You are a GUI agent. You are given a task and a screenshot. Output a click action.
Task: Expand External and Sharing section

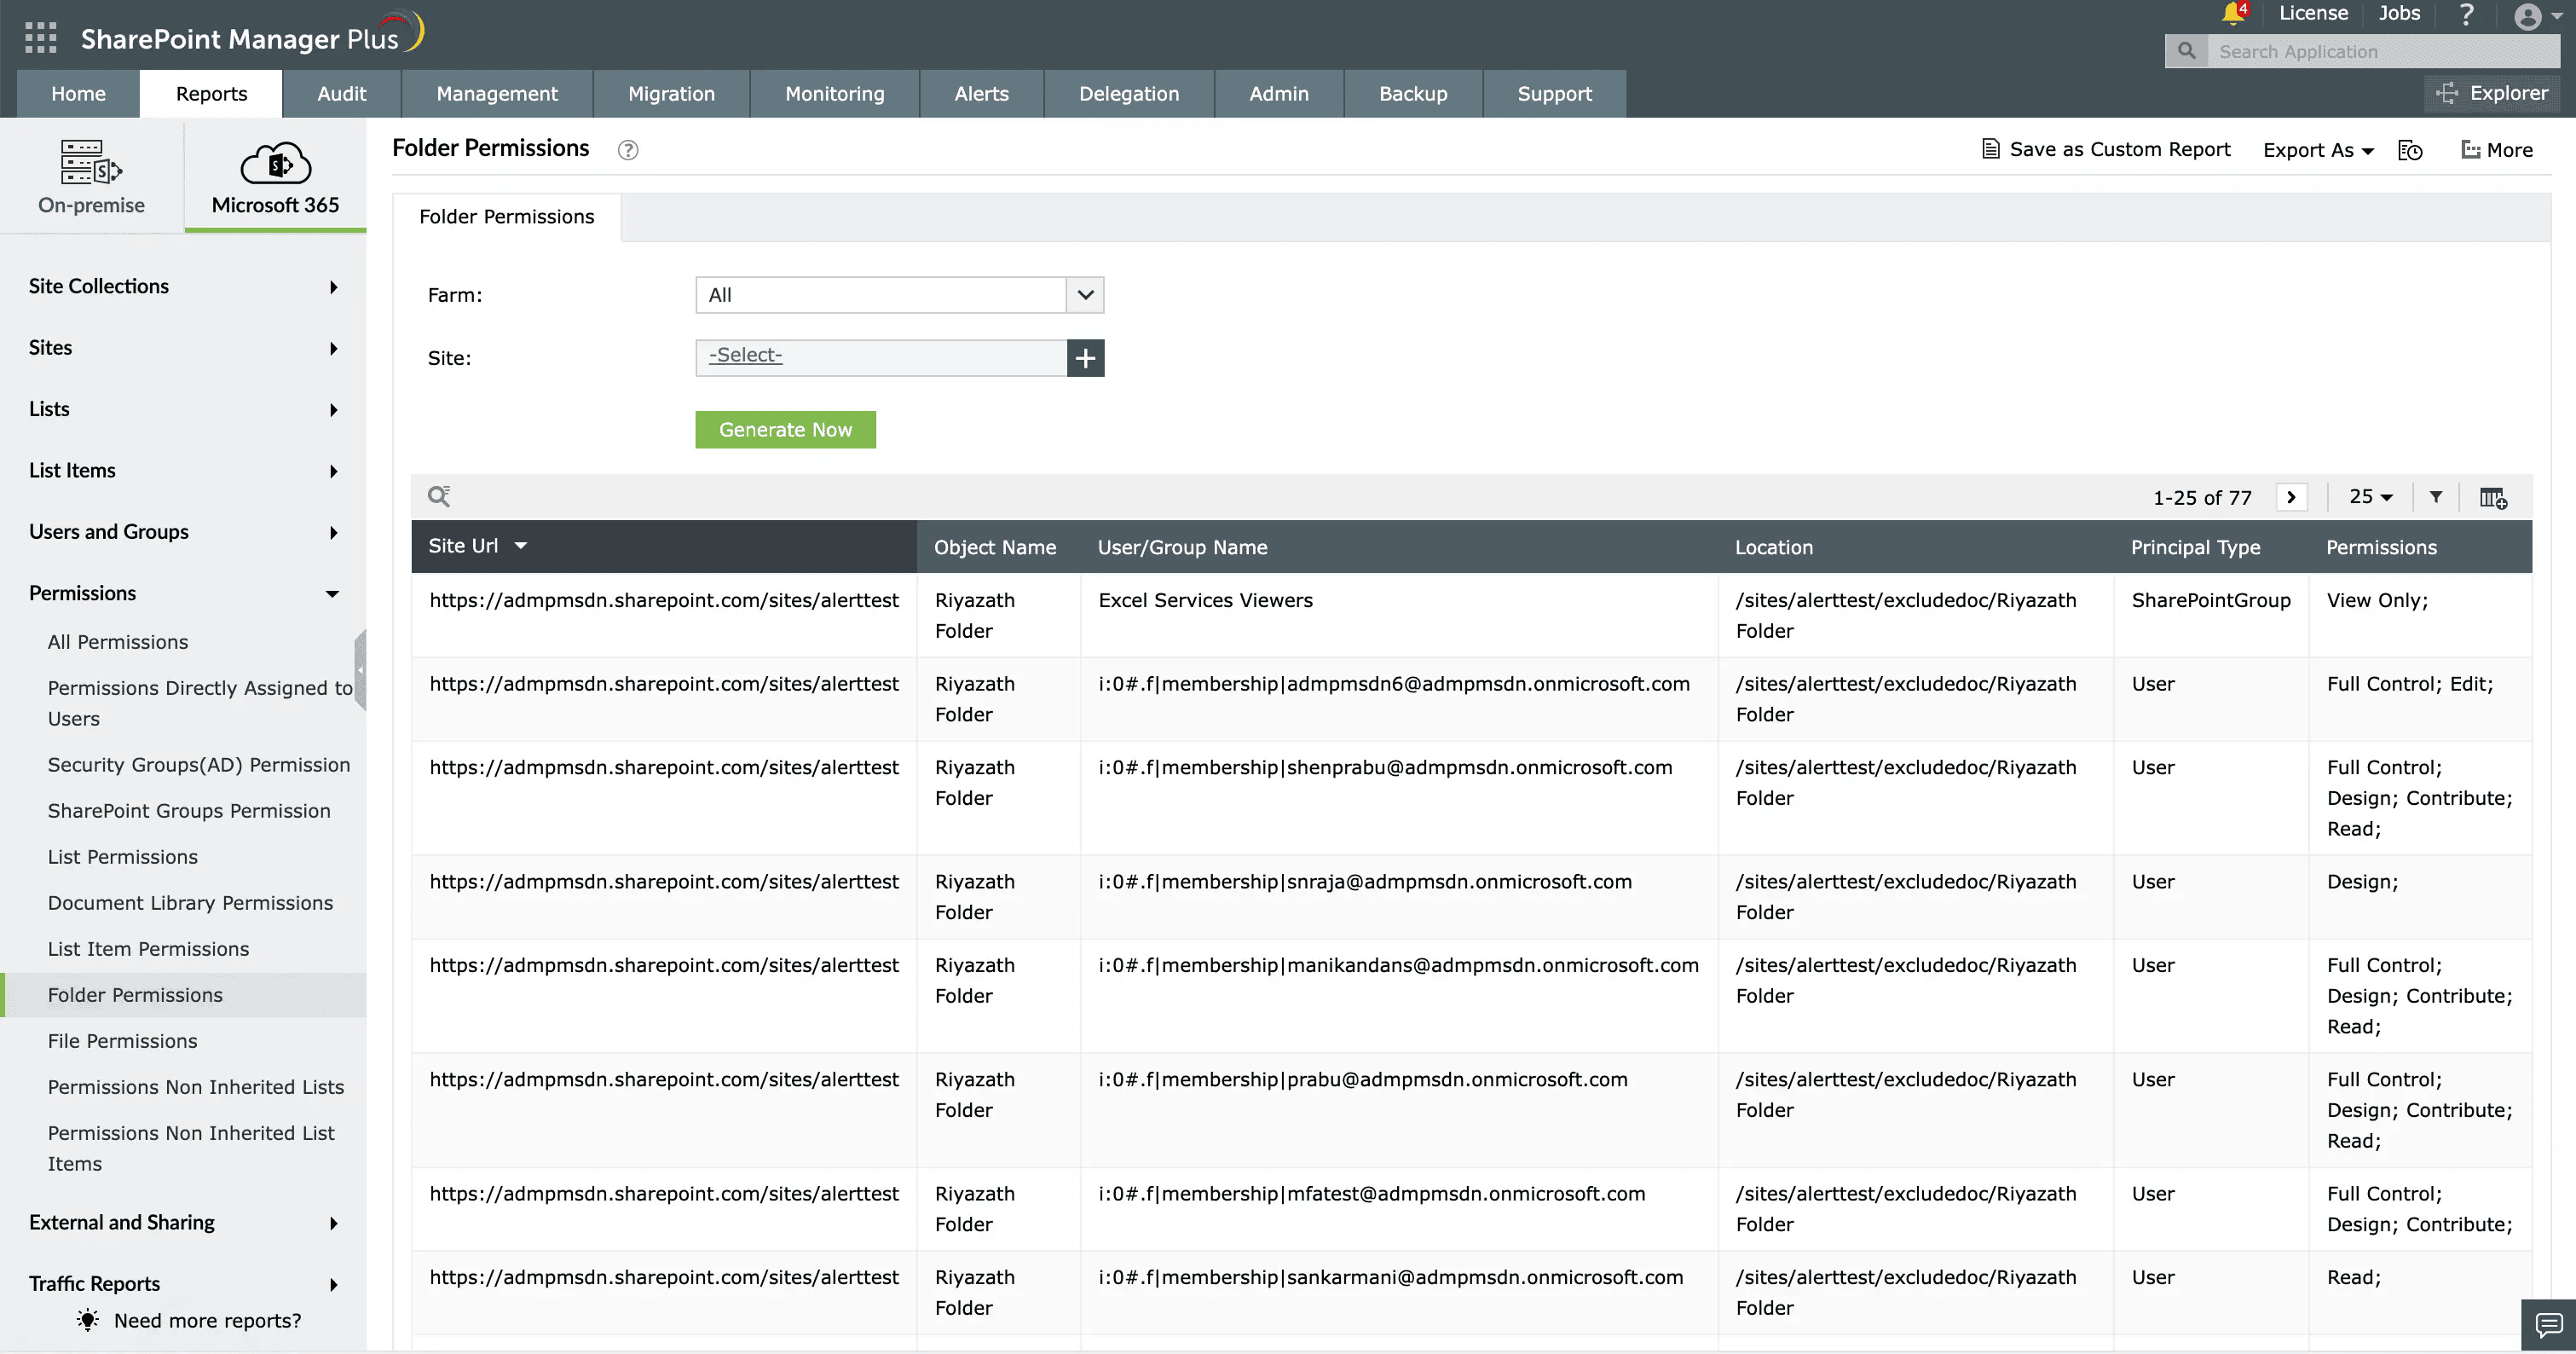[x=183, y=1222]
